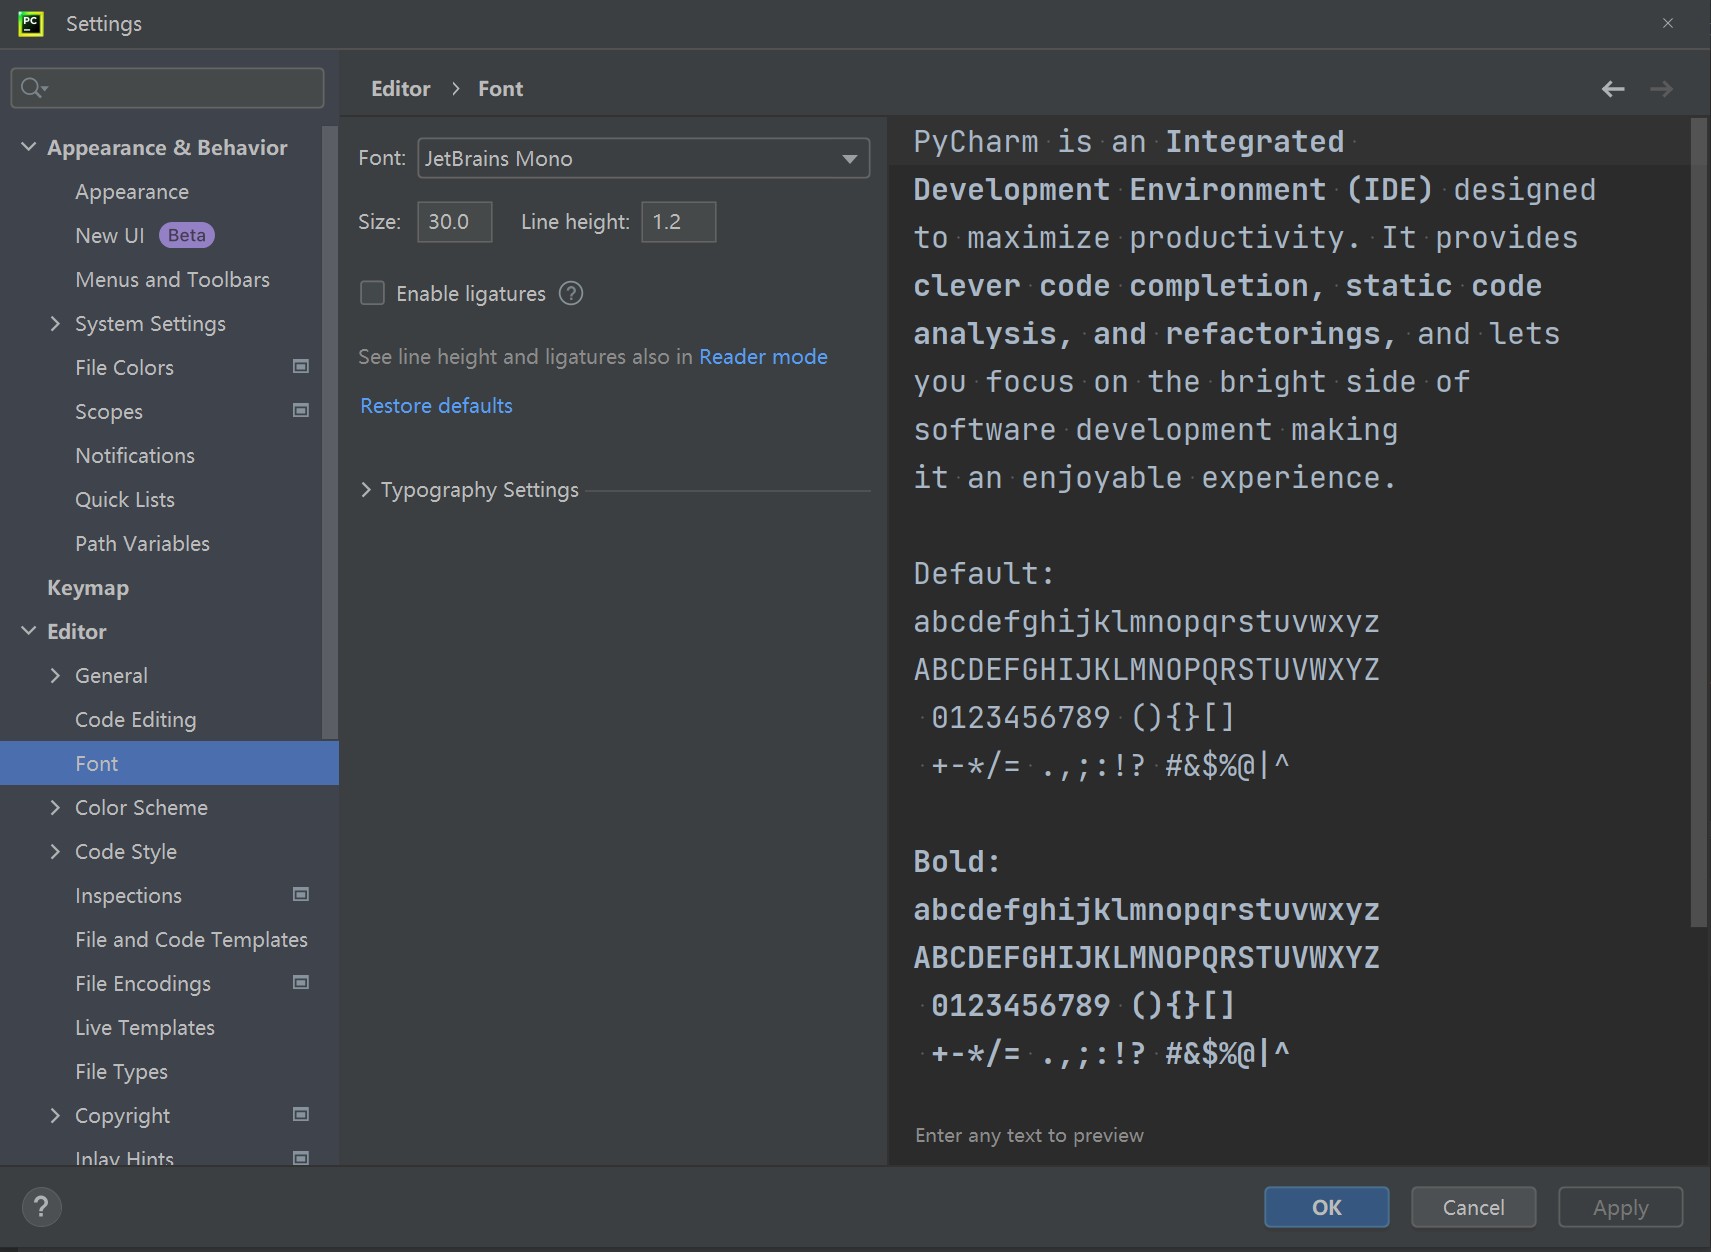The width and height of the screenshot is (1711, 1252).
Task: Click the settings tree vertical scrollbar
Action: click(329, 432)
